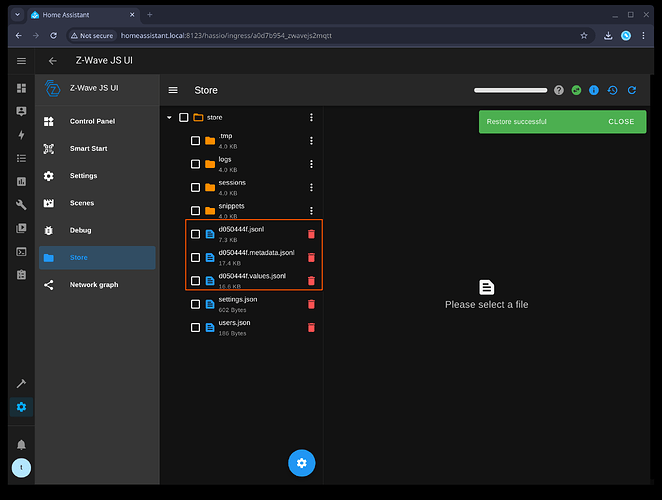Go to Control Panel
This screenshot has width=662, height=500.
(97, 121)
